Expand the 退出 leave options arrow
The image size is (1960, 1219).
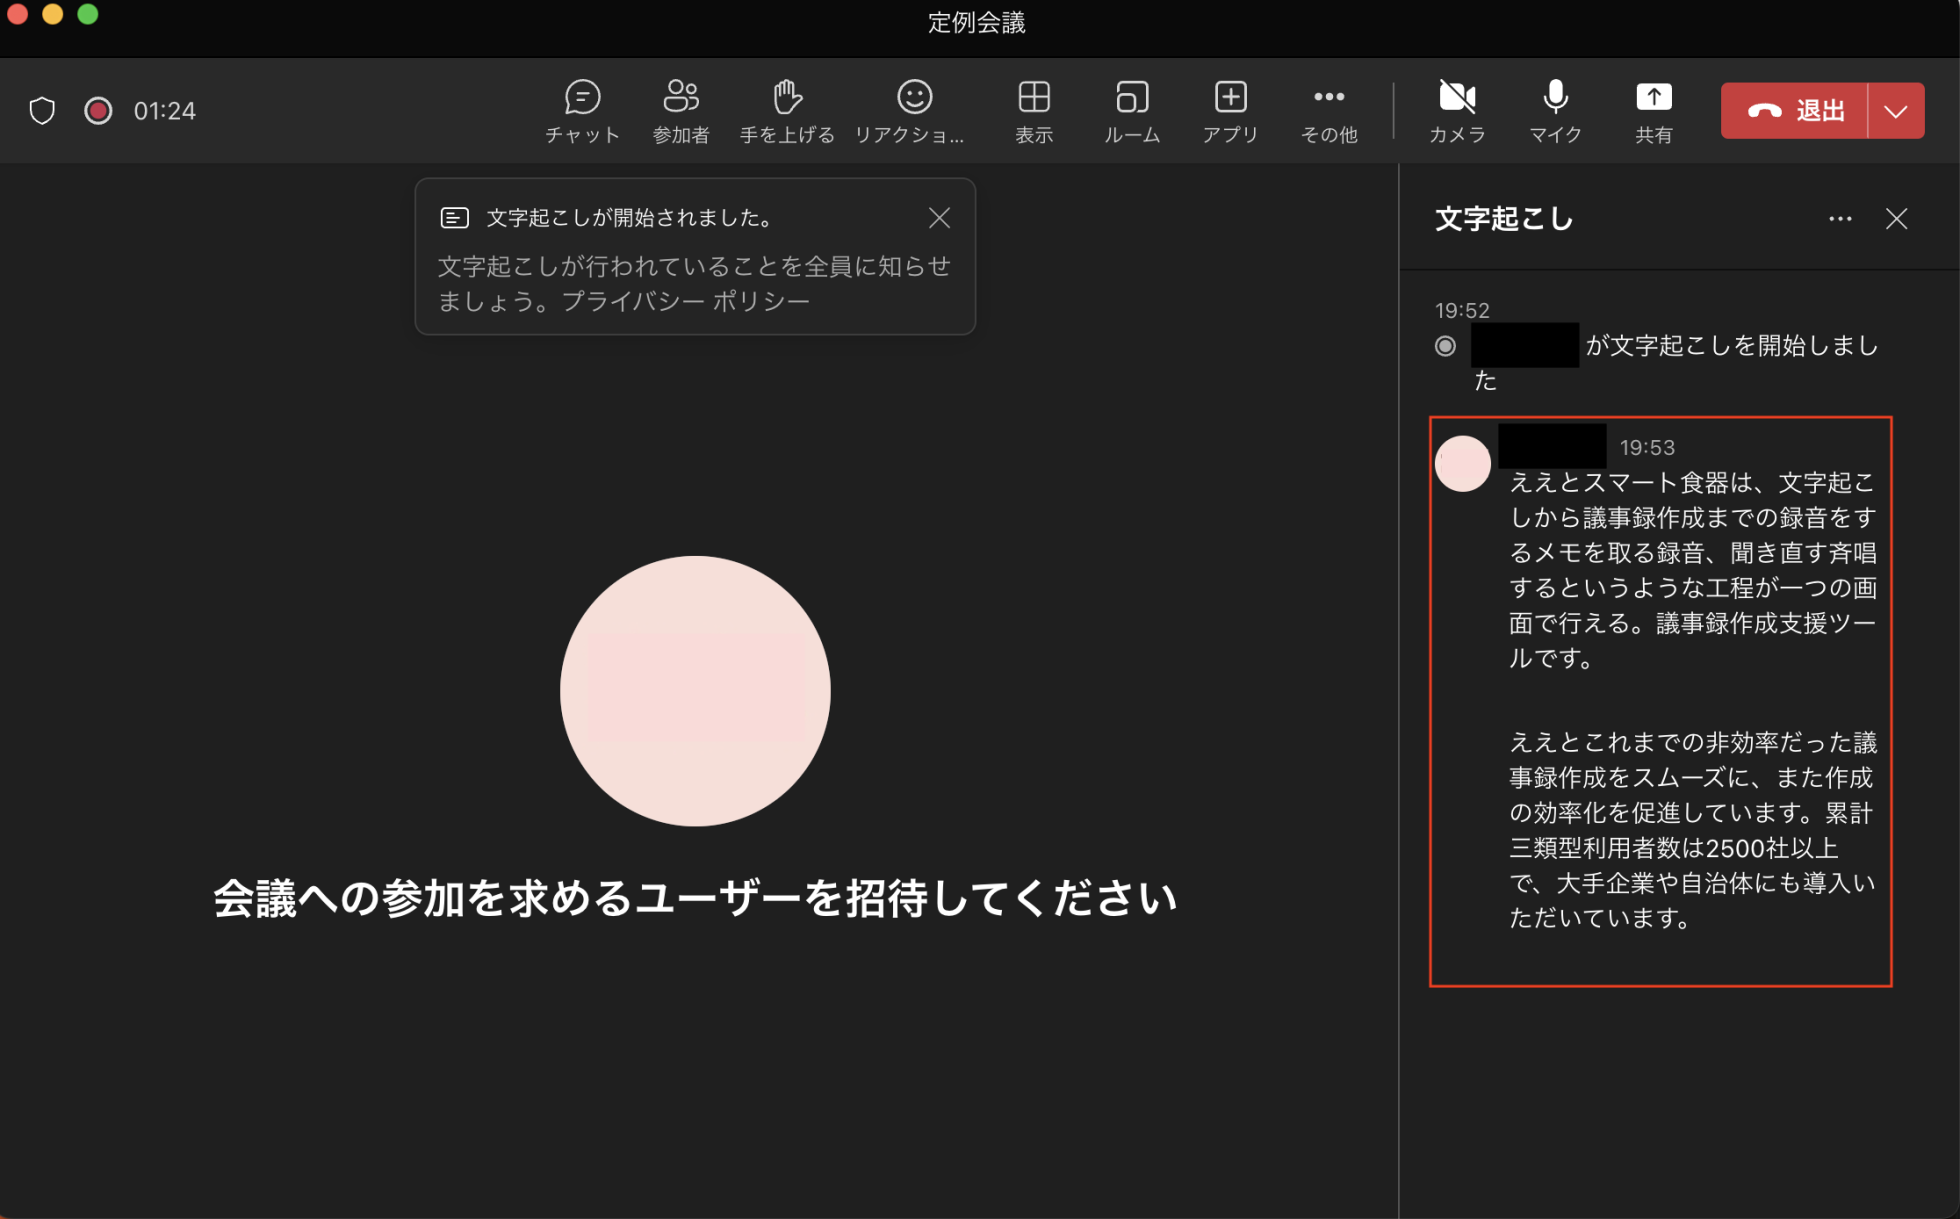pyautogui.click(x=1896, y=111)
